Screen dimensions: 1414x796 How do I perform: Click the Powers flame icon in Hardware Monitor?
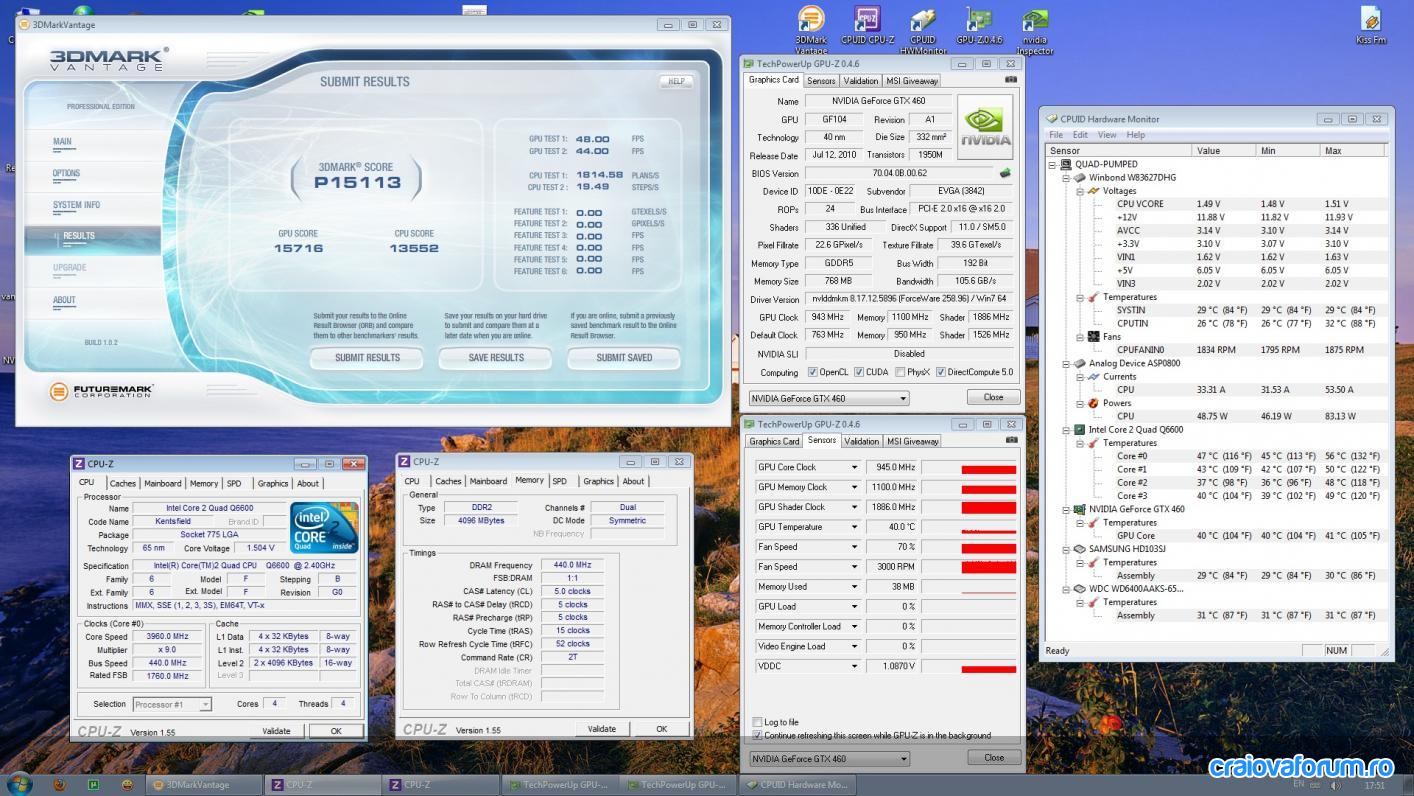(x=1093, y=403)
